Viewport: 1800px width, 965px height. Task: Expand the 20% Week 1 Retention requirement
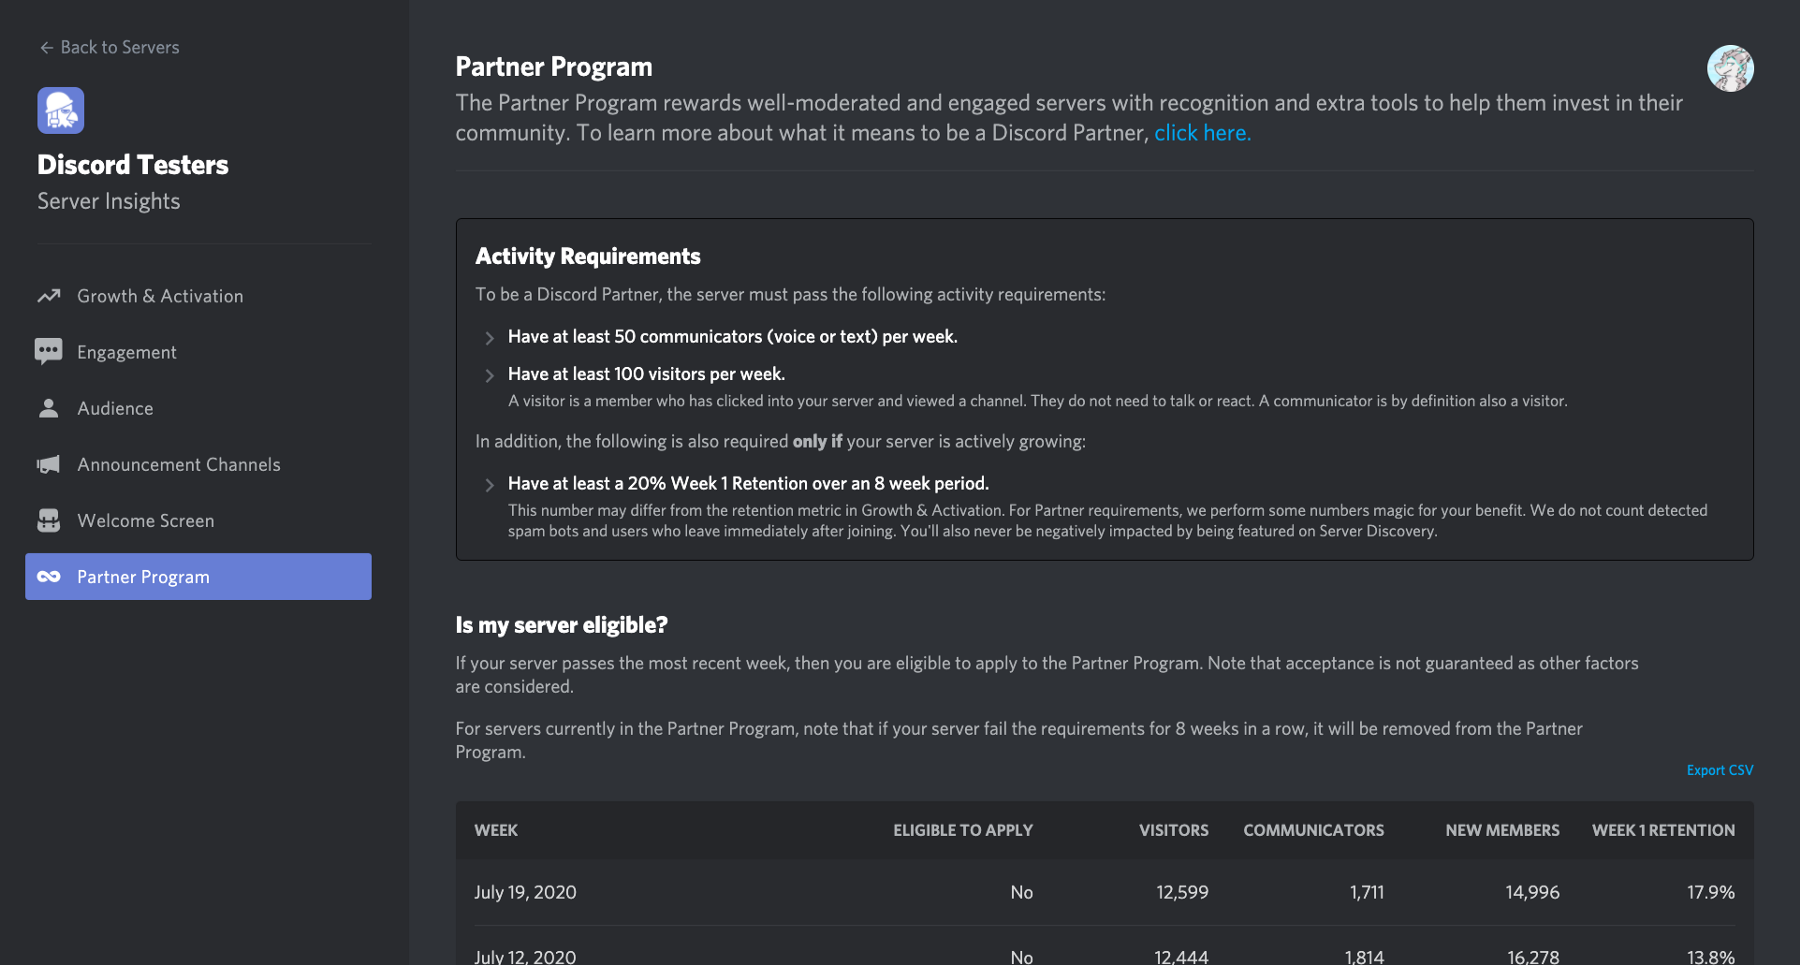click(x=489, y=485)
